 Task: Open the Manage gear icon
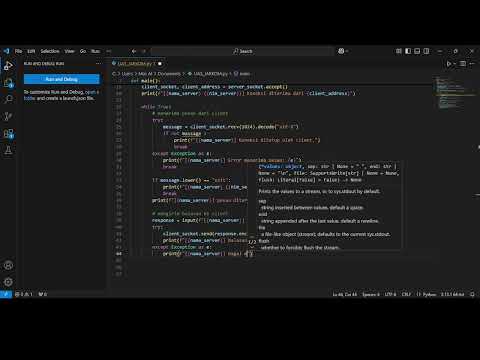pyautogui.click(x=8, y=282)
